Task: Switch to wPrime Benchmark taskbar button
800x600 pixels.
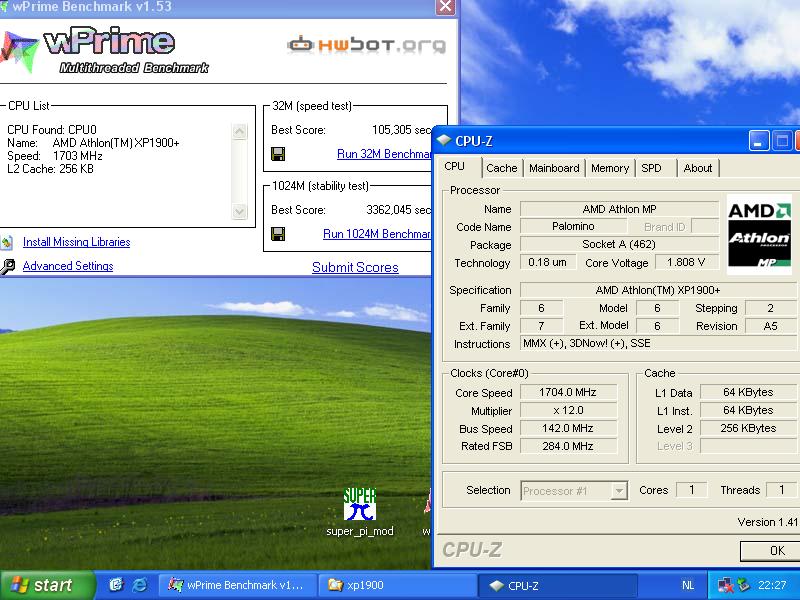Action: click(237, 585)
